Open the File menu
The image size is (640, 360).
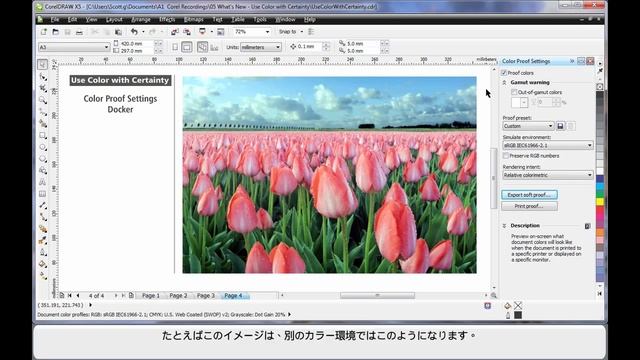click(x=55, y=19)
